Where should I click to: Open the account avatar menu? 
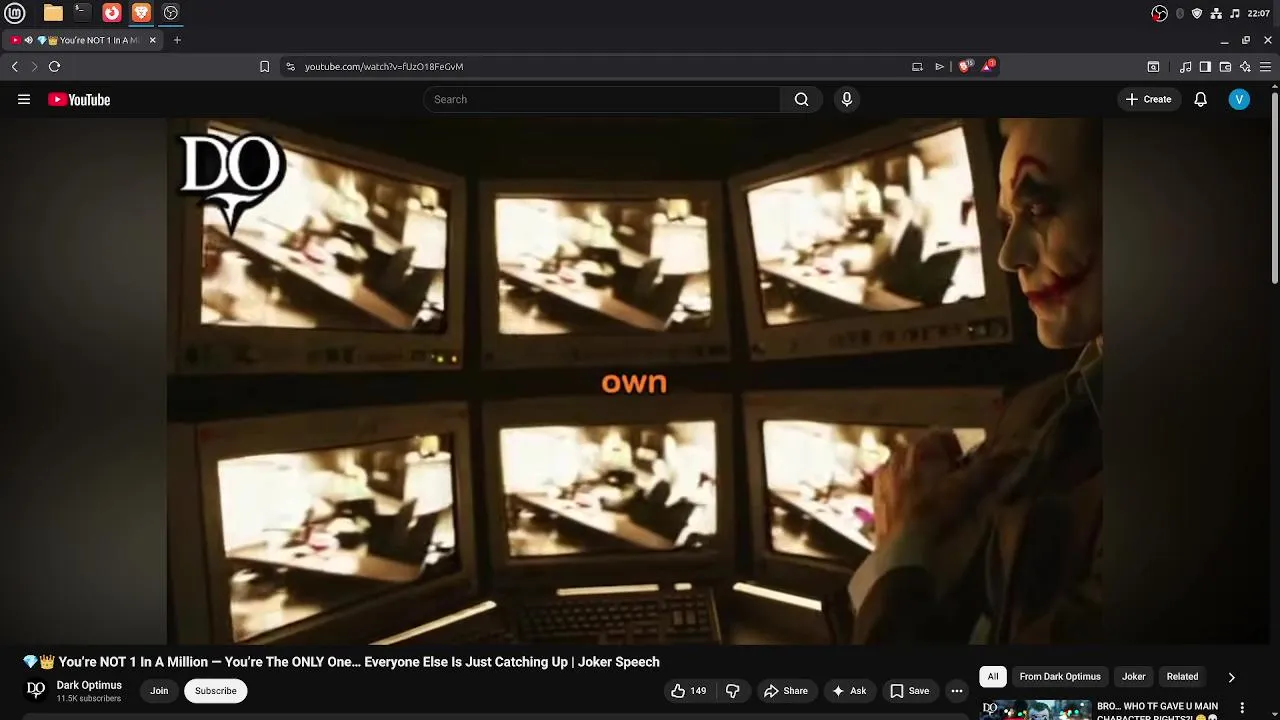[x=1239, y=99]
